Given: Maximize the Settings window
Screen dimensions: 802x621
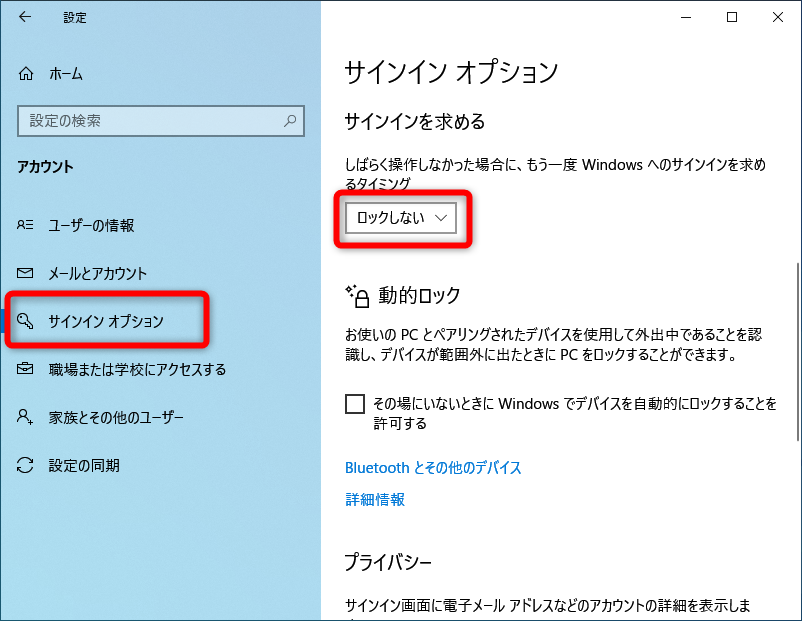Looking at the screenshot, I should pos(732,17).
